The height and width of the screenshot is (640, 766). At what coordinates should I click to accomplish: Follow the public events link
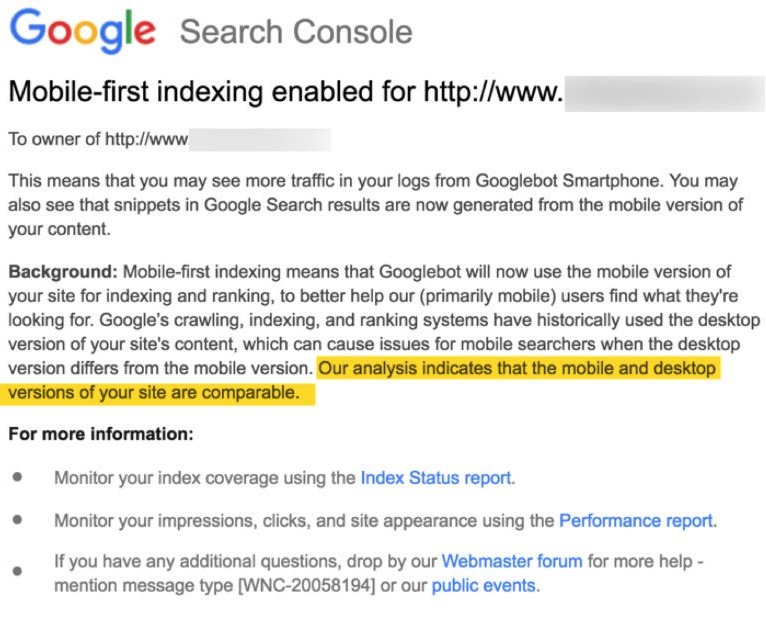[484, 585]
